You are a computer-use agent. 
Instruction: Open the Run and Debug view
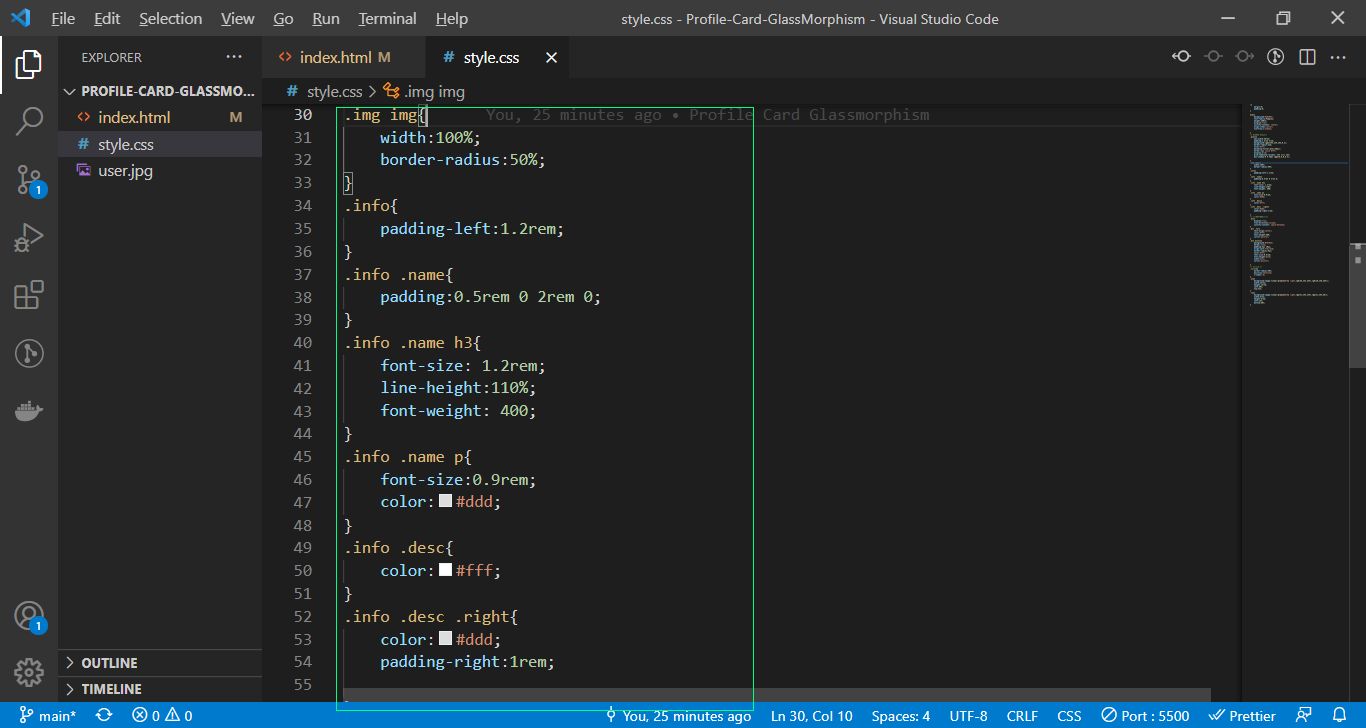pos(29,237)
